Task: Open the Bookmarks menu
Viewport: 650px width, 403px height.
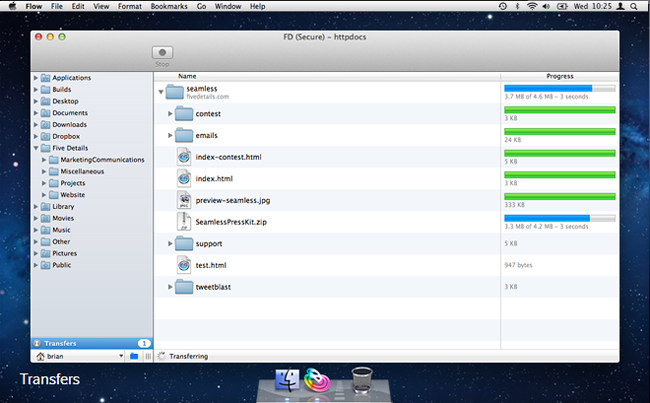Action: click(169, 6)
